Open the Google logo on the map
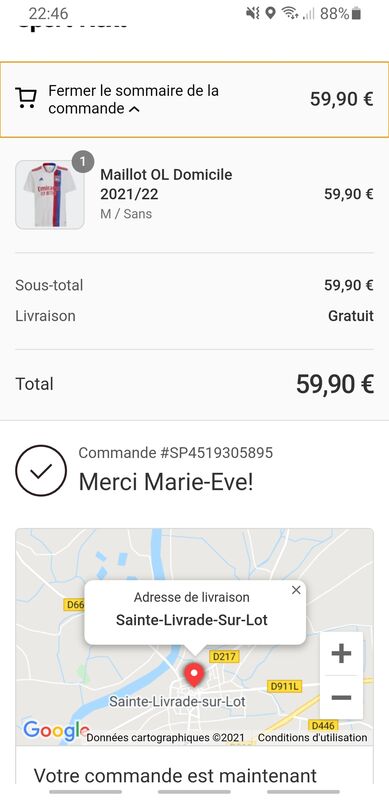The width and height of the screenshot is (389, 800). click(55, 731)
